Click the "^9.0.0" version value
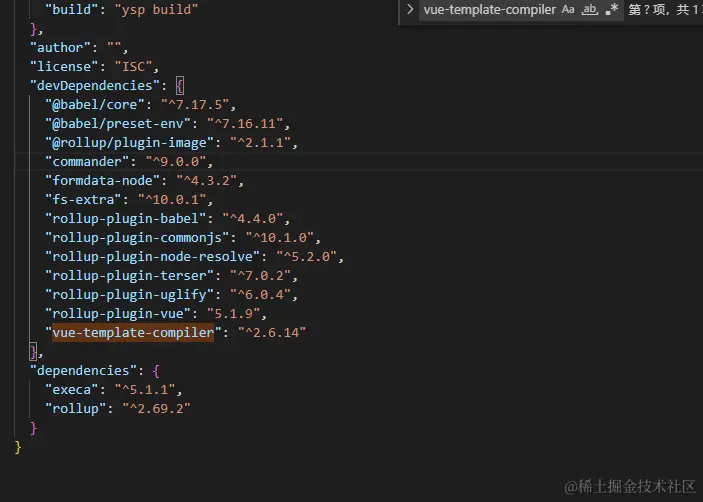 pos(176,161)
